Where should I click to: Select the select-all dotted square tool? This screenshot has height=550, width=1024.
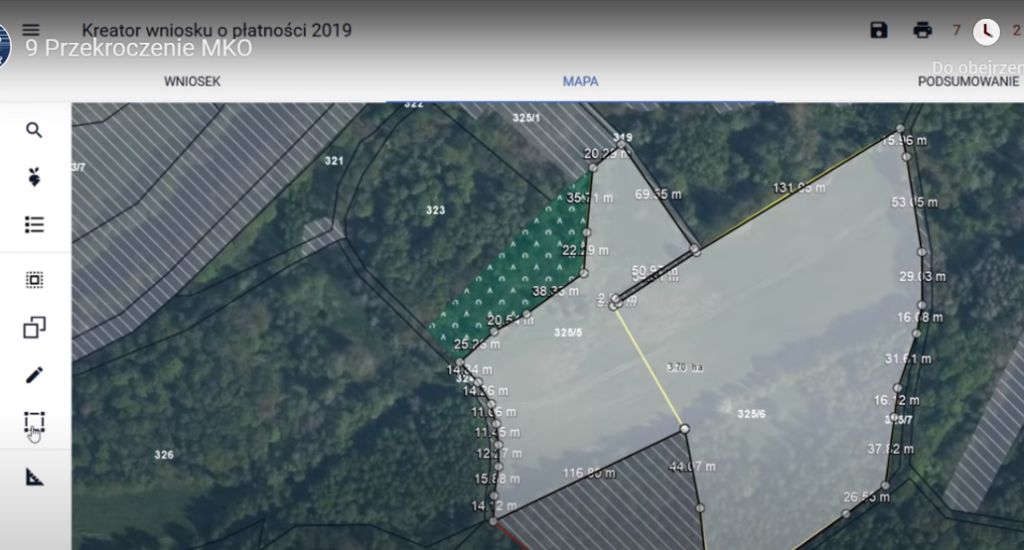[x=34, y=280]
